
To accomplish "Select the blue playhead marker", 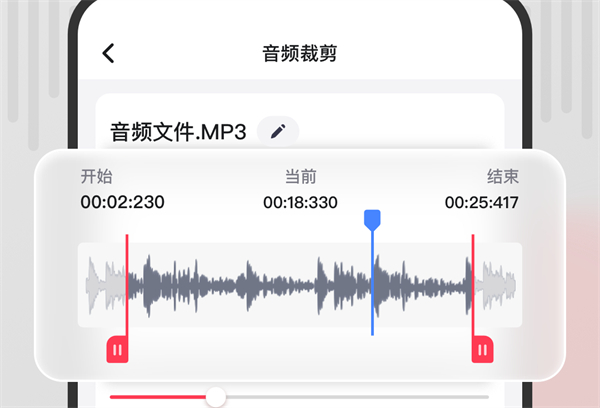I will 372,220.
